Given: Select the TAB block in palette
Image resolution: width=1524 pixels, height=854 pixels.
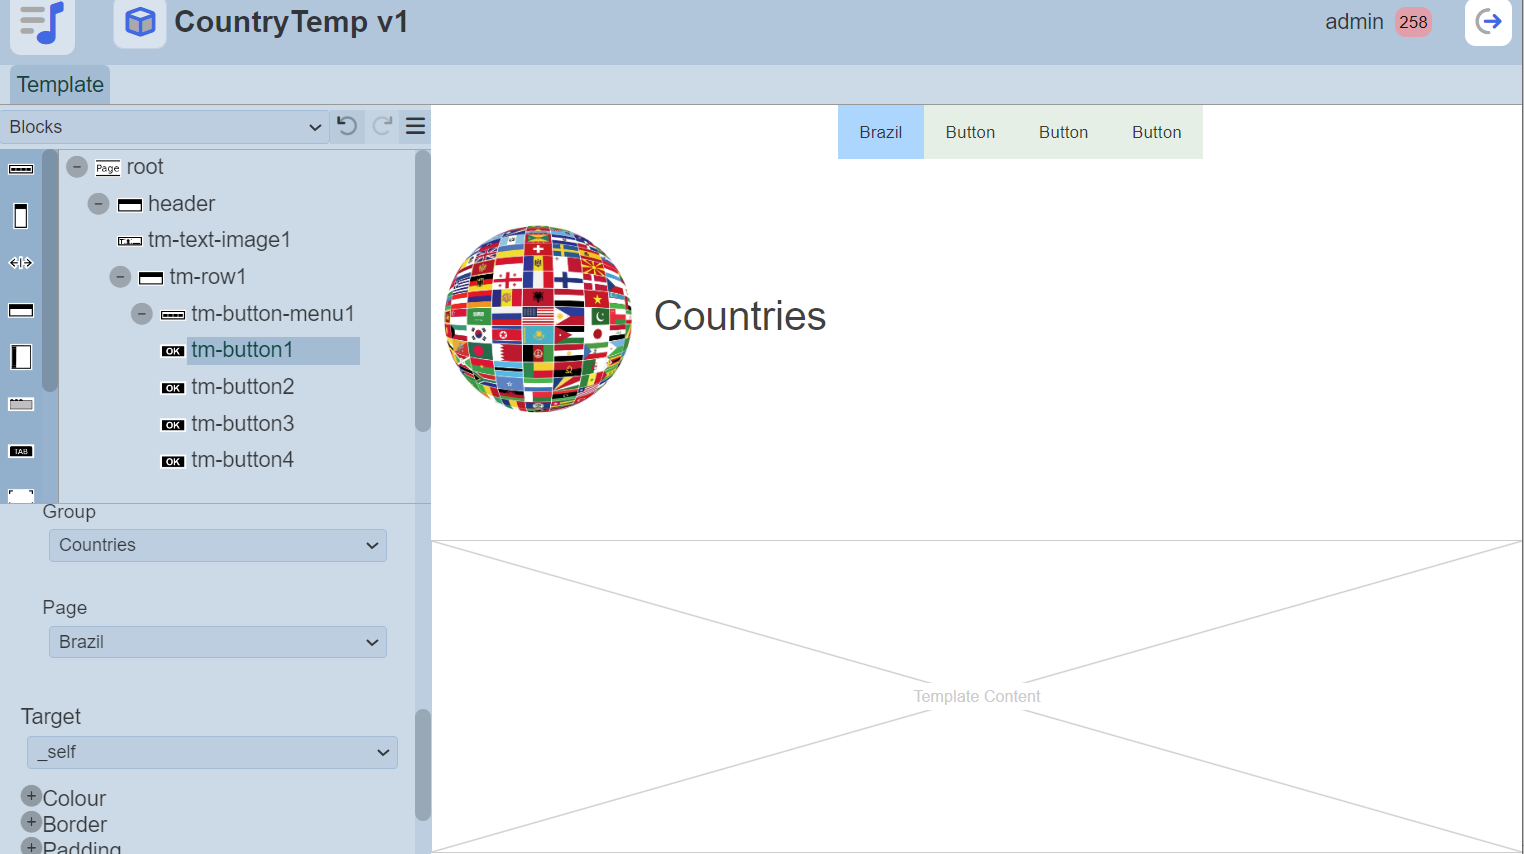Looking at the screenshot, I should 21,452.
